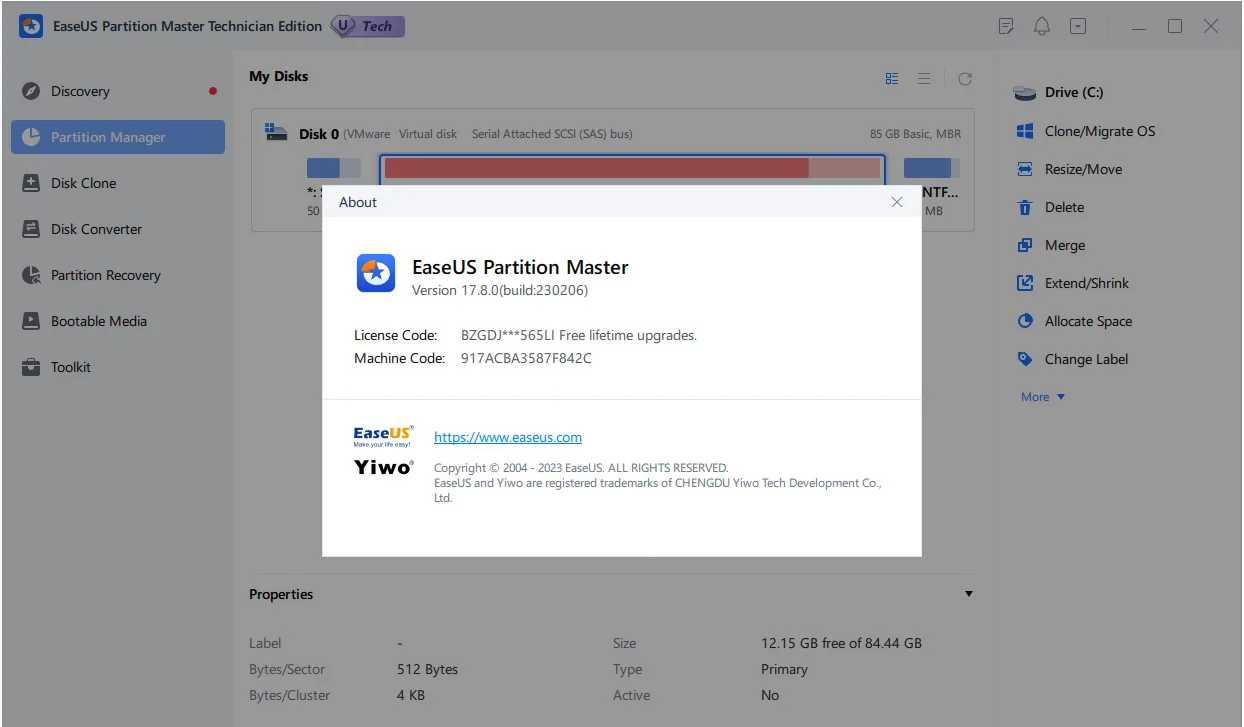Click Version 17.8.0(build:230206) text
The image size is (1244, 727).
500,291
